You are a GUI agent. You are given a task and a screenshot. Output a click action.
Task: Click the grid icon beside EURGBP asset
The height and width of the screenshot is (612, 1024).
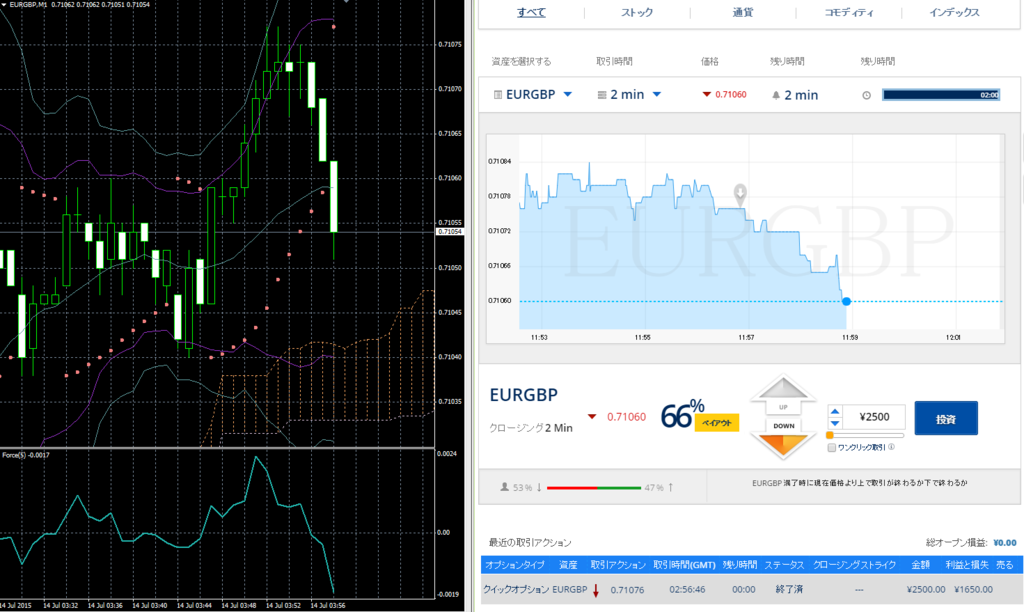pyautogui.click(x=498, y=95)
